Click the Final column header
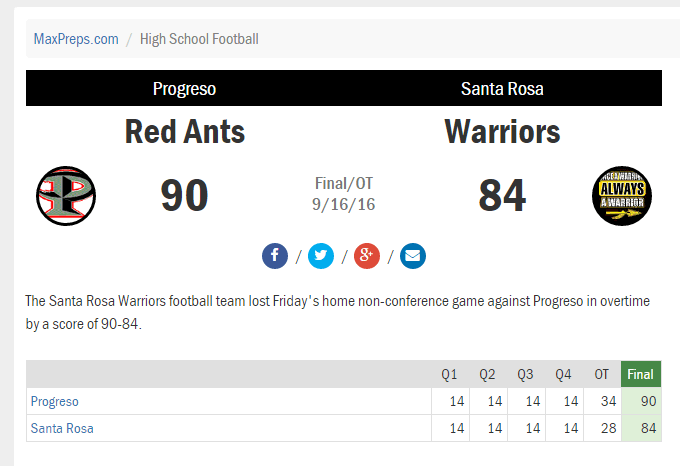 pyautogui.click(x=641, y=374)
